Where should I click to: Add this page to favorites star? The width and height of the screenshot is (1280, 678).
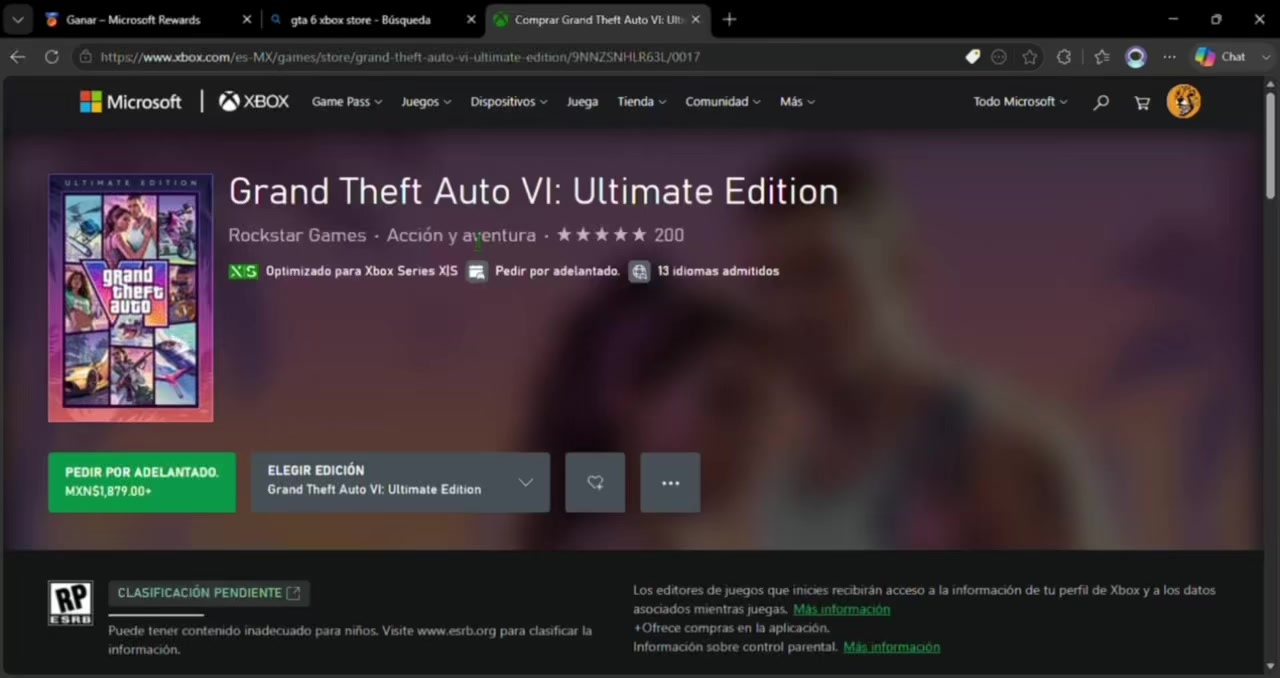point(1029,57)
